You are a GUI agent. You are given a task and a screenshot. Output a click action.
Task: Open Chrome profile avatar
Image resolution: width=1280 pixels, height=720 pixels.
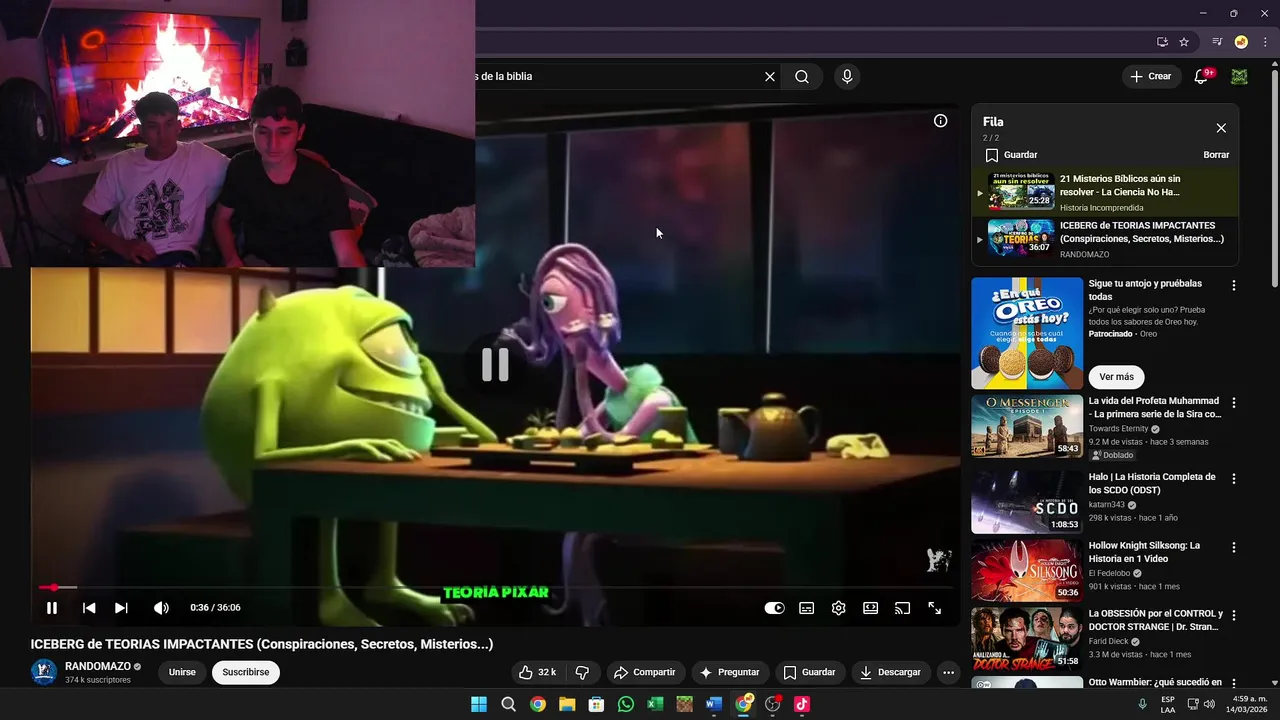coord(1241,42)
